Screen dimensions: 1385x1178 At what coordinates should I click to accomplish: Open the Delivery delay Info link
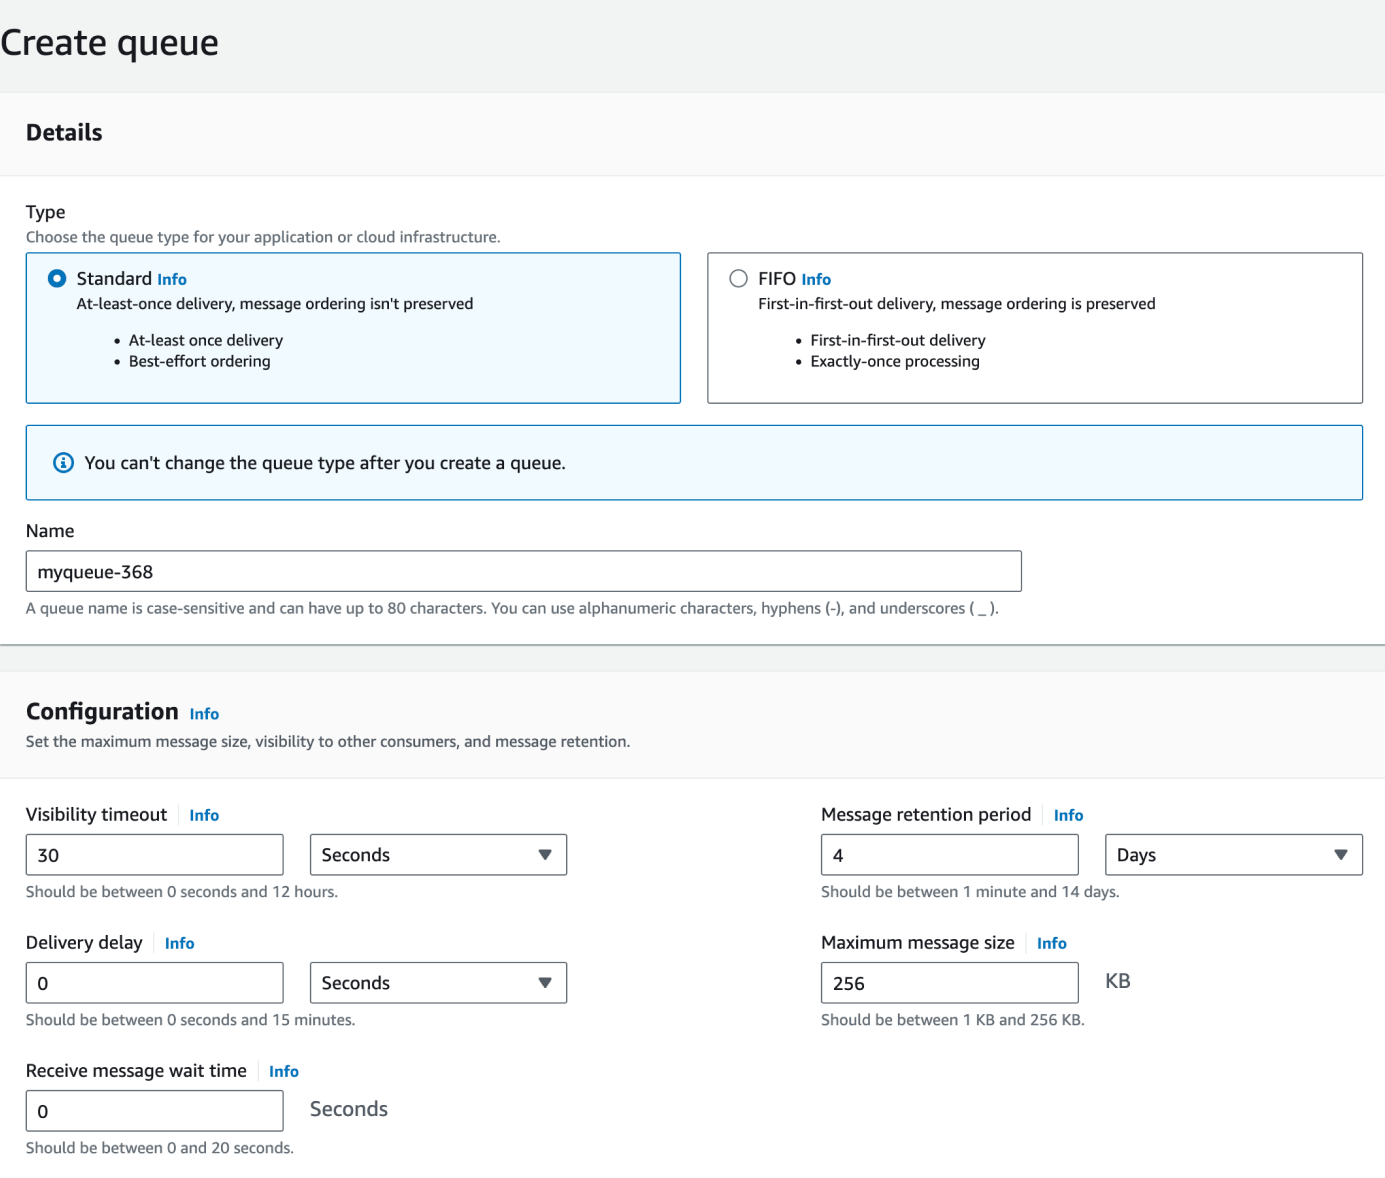[x=179, y=942]
